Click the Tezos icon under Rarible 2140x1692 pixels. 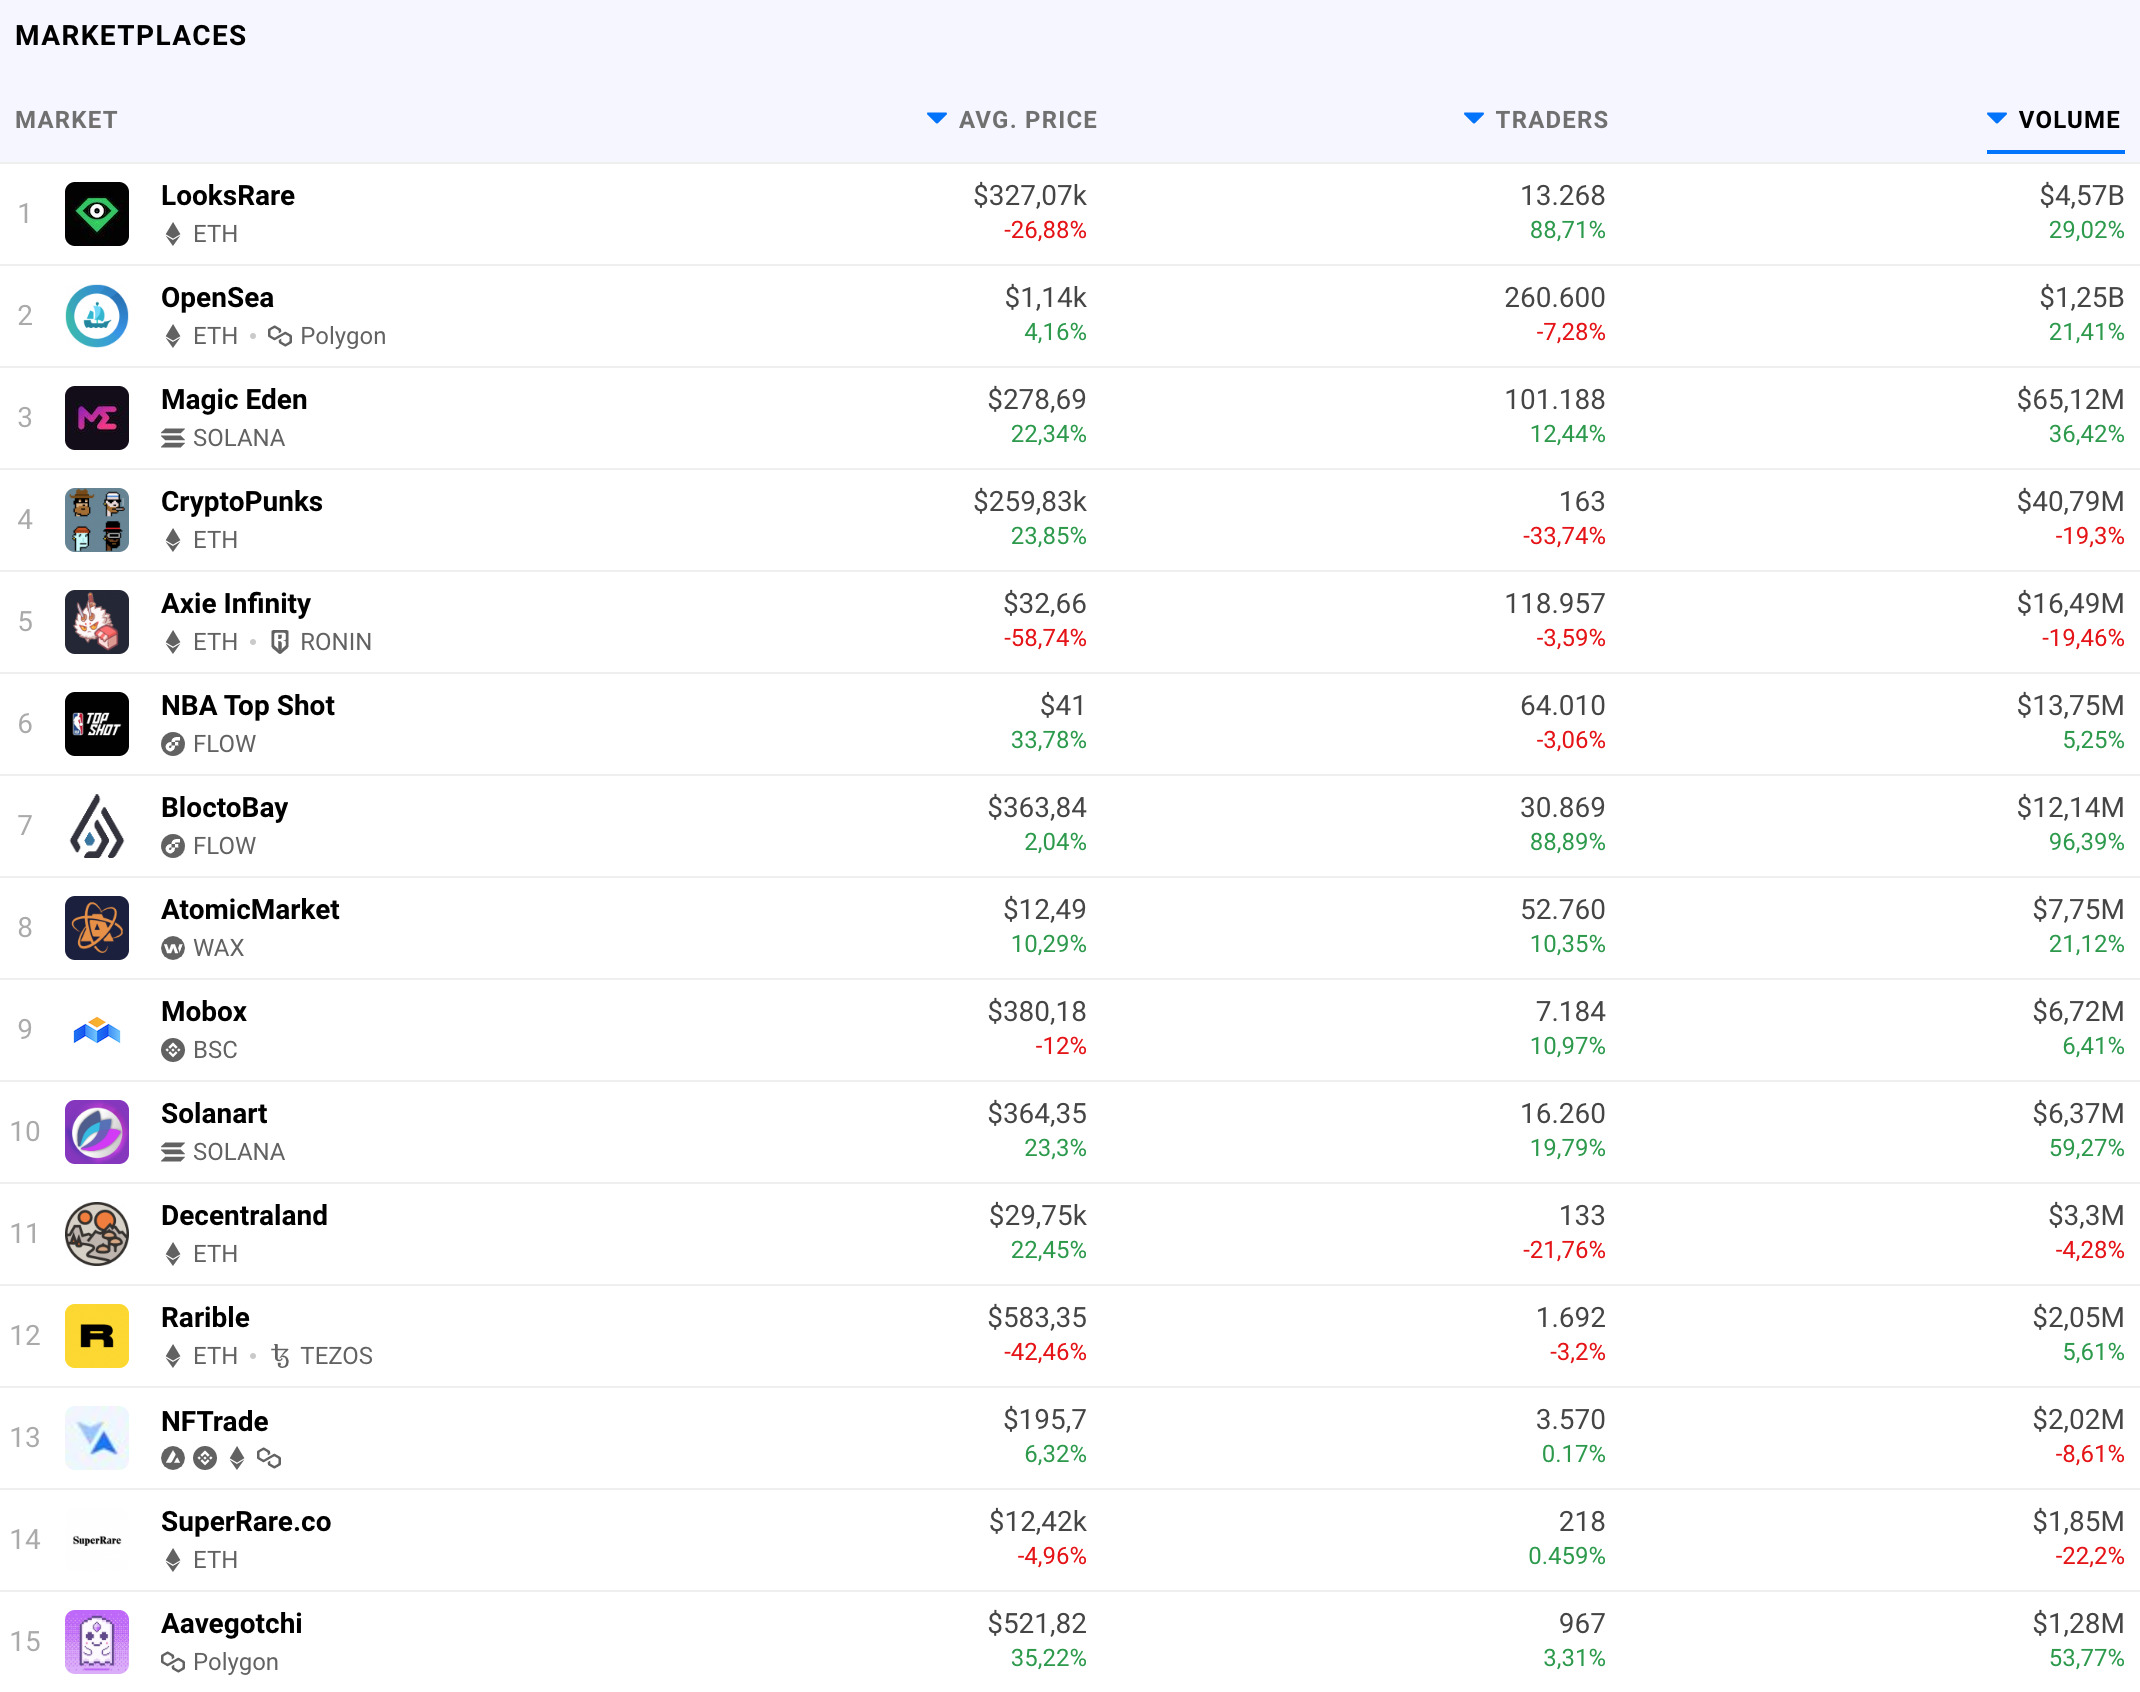[x=280, y=1356]
